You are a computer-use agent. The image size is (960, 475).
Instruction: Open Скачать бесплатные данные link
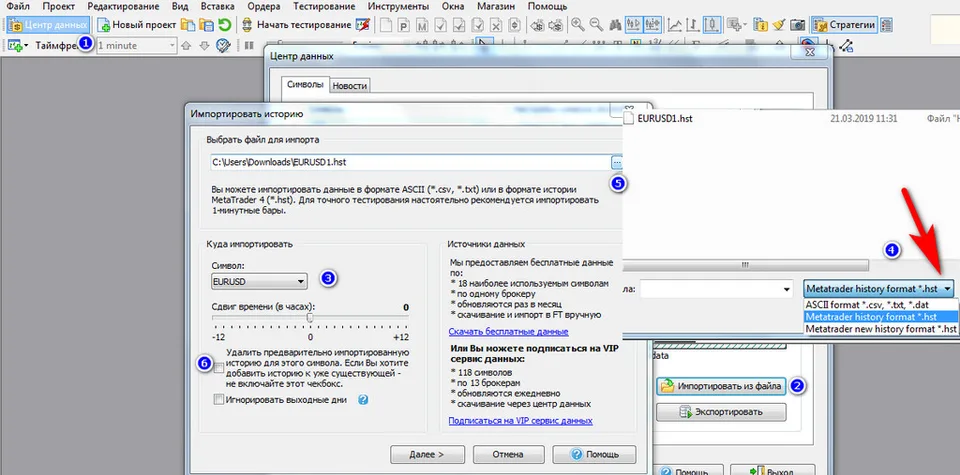click(509, 332)
